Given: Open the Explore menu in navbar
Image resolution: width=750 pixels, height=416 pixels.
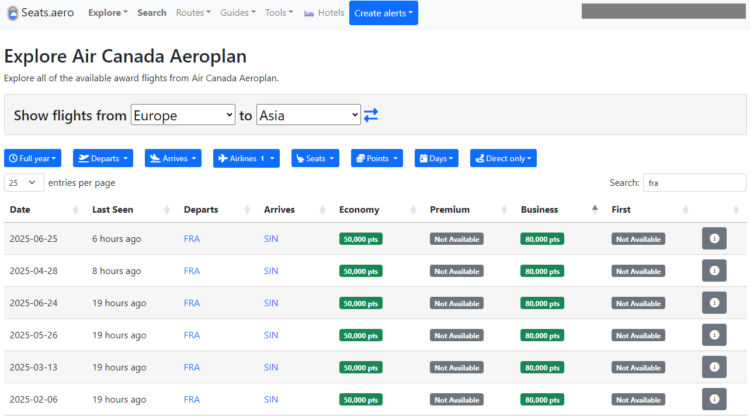Looking at the screenshot, I should tap(107, 13).
